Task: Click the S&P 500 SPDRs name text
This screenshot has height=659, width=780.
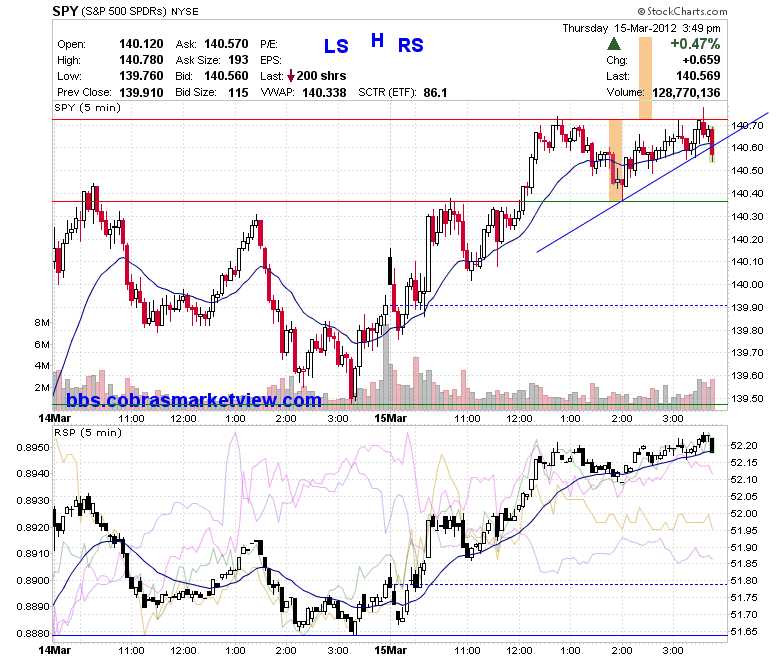Action: (x=124, y=11)
